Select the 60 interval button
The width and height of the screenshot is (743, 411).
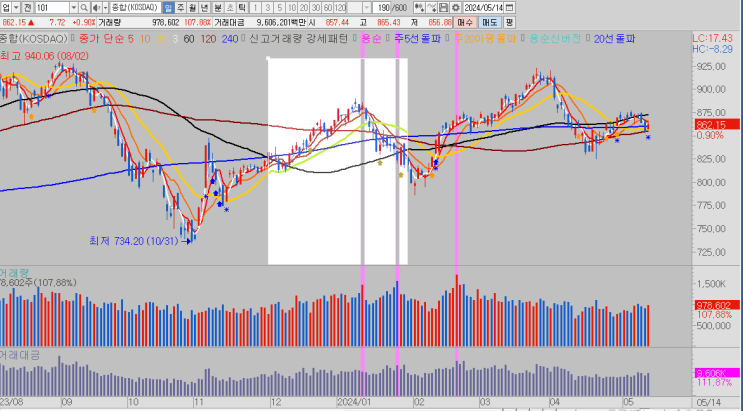(x=327, y=8)
